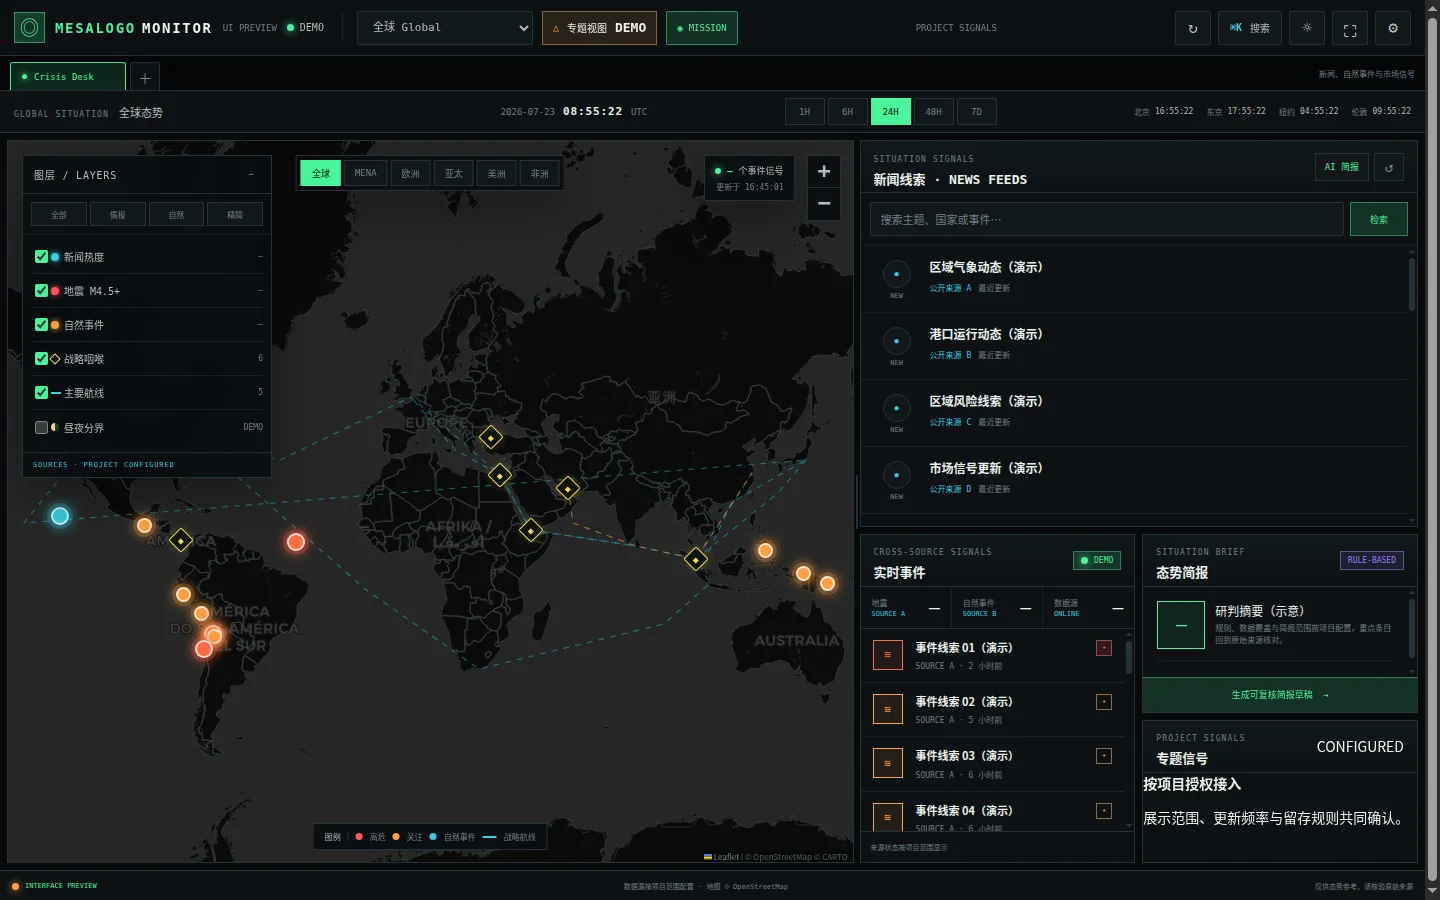This screenshot has height=900, width=1440.
Task: Click the severity box for 事件线索 02
Action: point(1104,702)
